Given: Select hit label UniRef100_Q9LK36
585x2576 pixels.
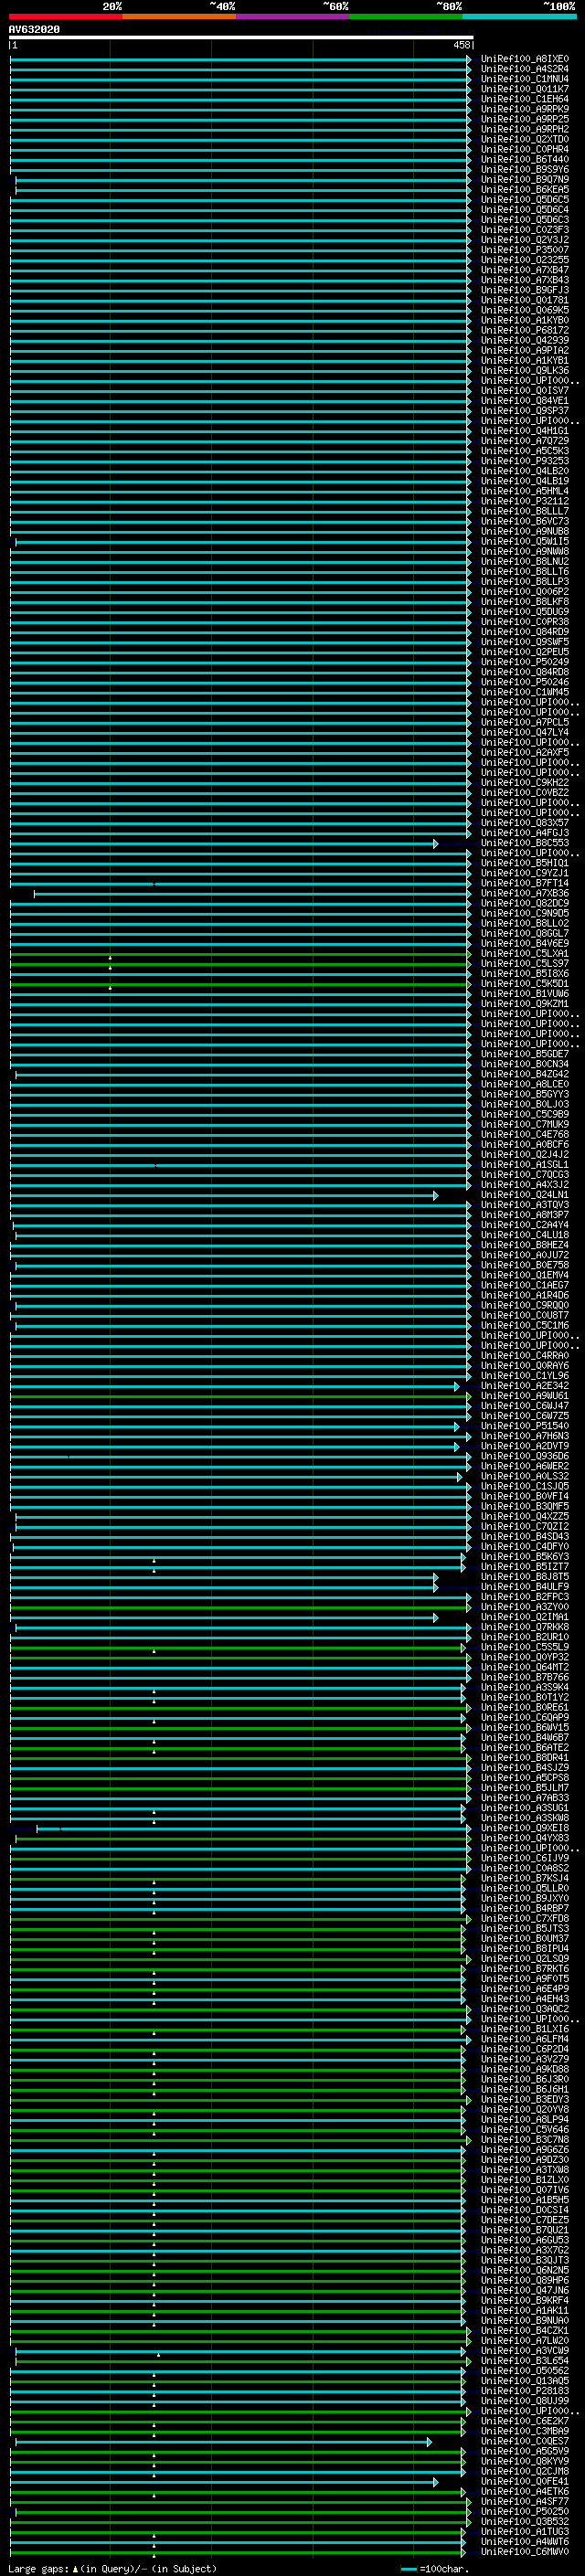Looking at the screenshot, I should coord(525,370).
